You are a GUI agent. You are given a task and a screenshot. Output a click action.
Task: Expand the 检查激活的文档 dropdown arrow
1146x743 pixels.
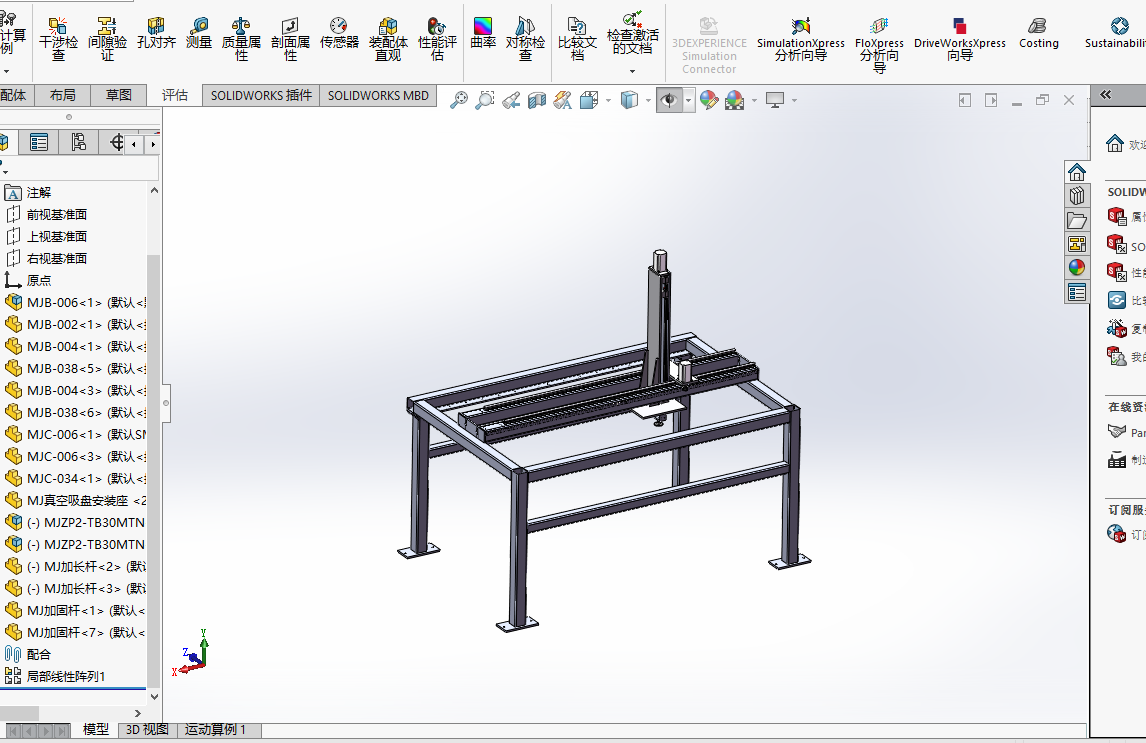click(x=632, y=71)
